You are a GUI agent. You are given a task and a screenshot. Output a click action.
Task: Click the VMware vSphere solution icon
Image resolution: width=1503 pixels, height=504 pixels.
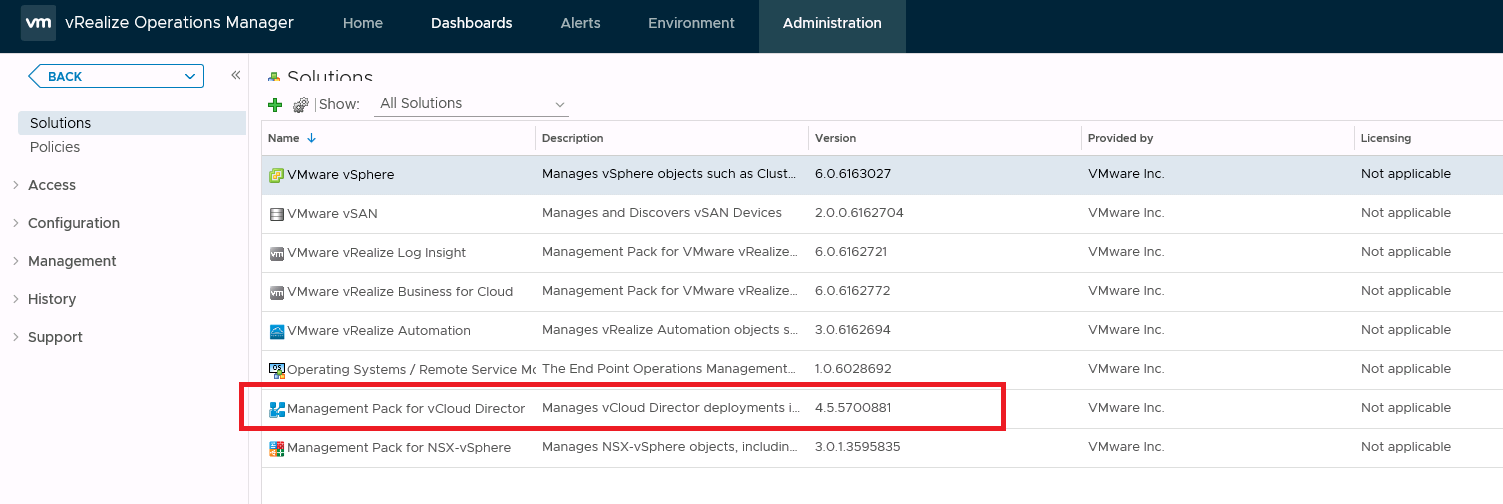point(277,175)
